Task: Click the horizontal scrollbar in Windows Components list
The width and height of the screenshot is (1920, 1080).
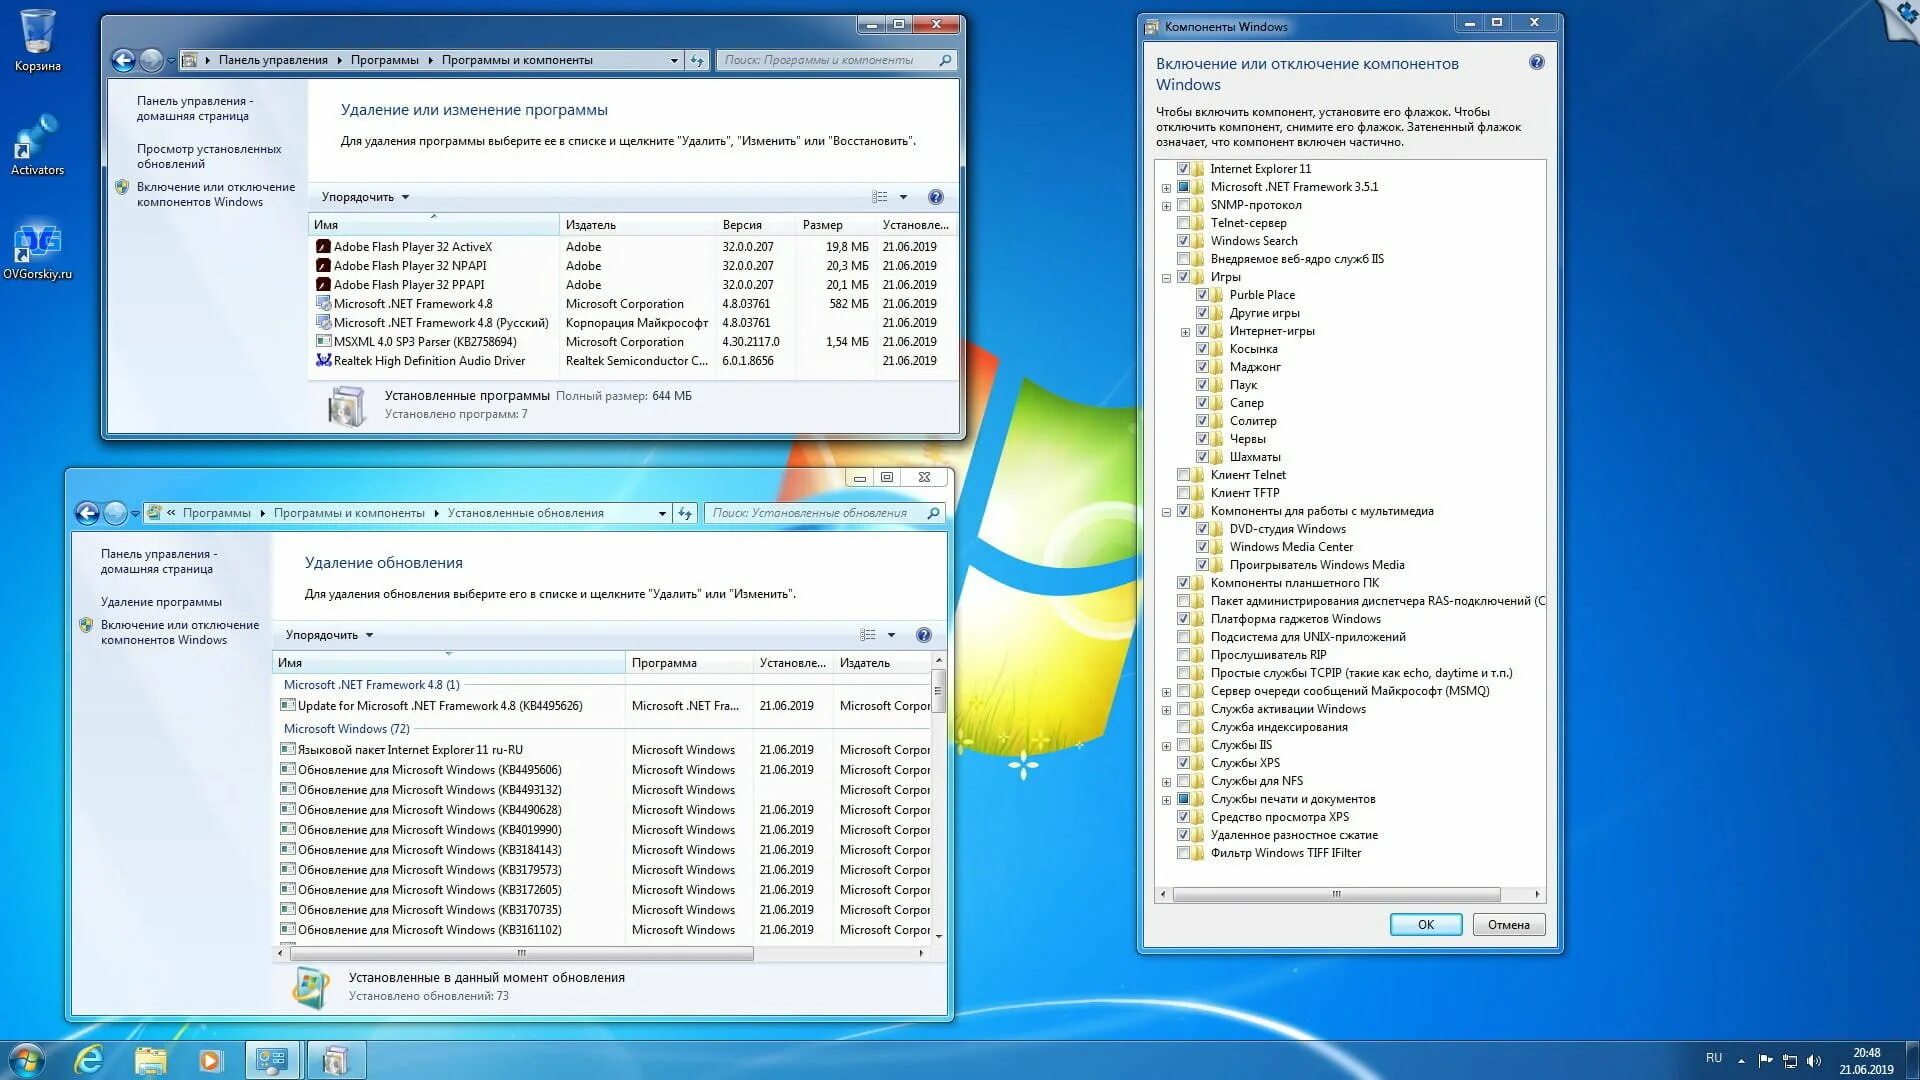Action: (1336, 894)
